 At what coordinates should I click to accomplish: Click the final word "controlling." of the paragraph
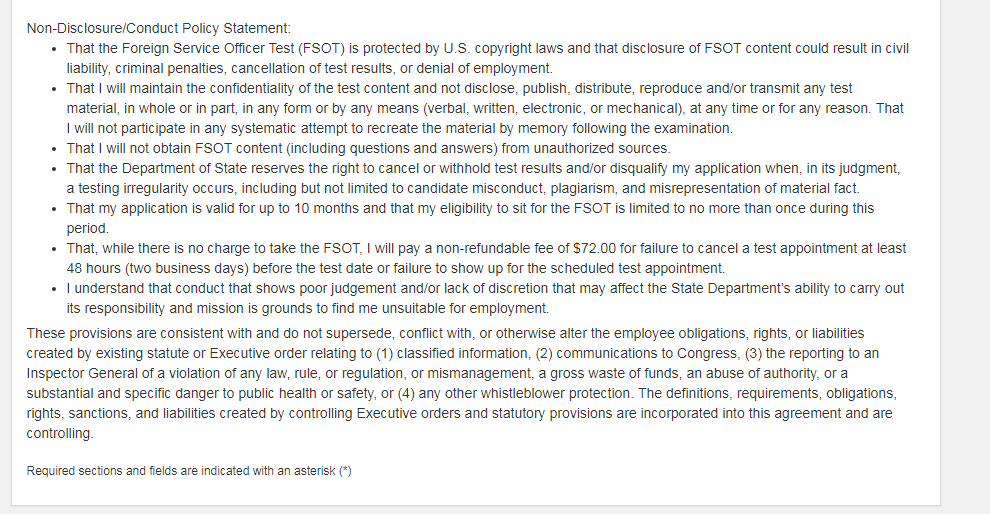click(x=60, y=433)
